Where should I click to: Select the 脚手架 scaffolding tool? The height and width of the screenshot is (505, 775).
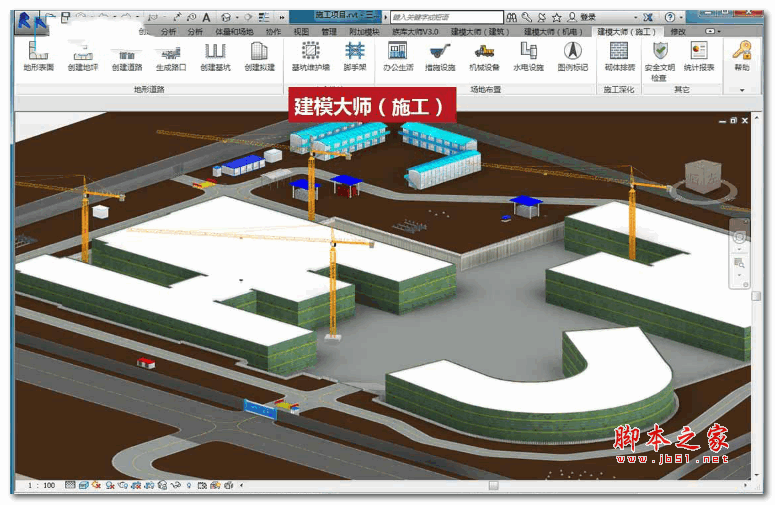pos(355,57)
